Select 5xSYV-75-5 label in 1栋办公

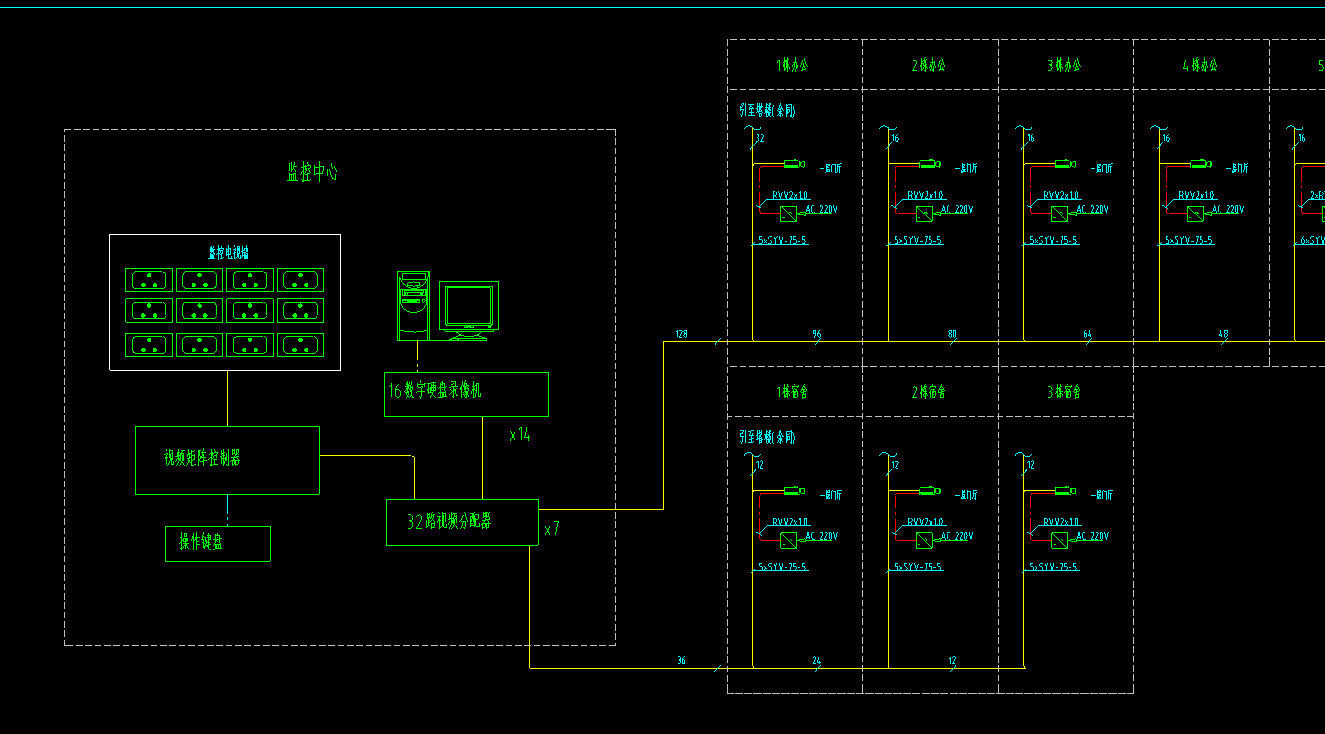coord(782,241)
